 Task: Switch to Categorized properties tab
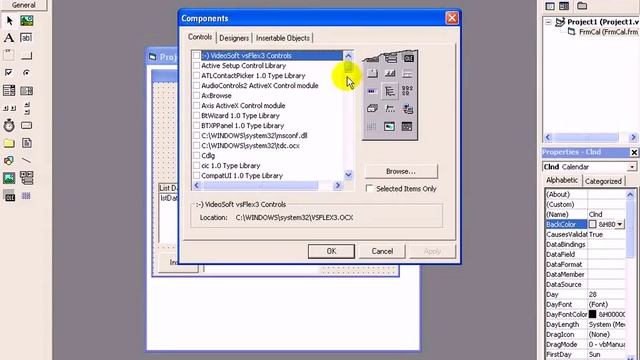603,181
